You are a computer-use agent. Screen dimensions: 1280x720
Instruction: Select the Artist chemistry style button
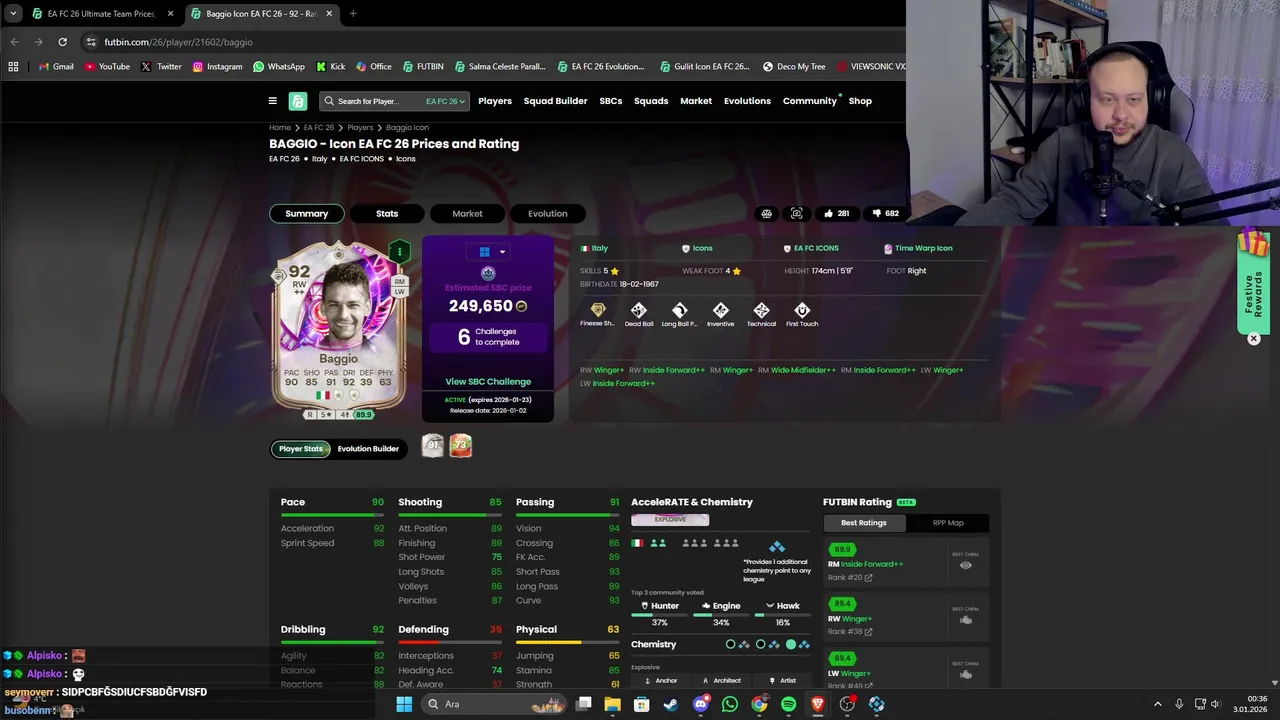pos(782,681)
